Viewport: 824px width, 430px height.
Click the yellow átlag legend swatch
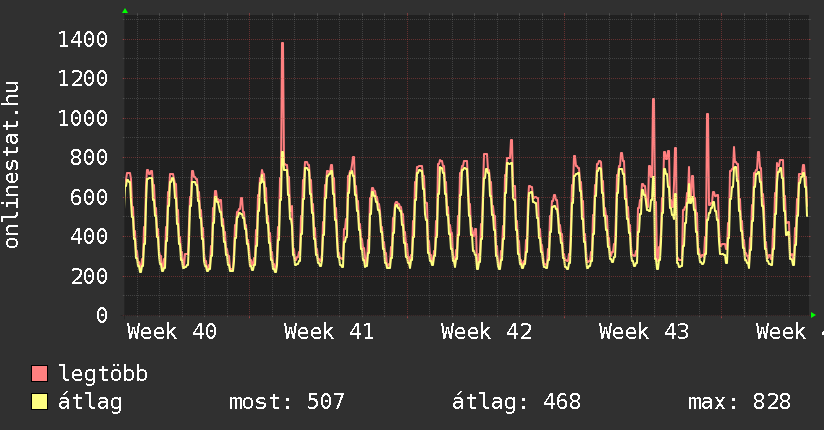tap(40, 402)
